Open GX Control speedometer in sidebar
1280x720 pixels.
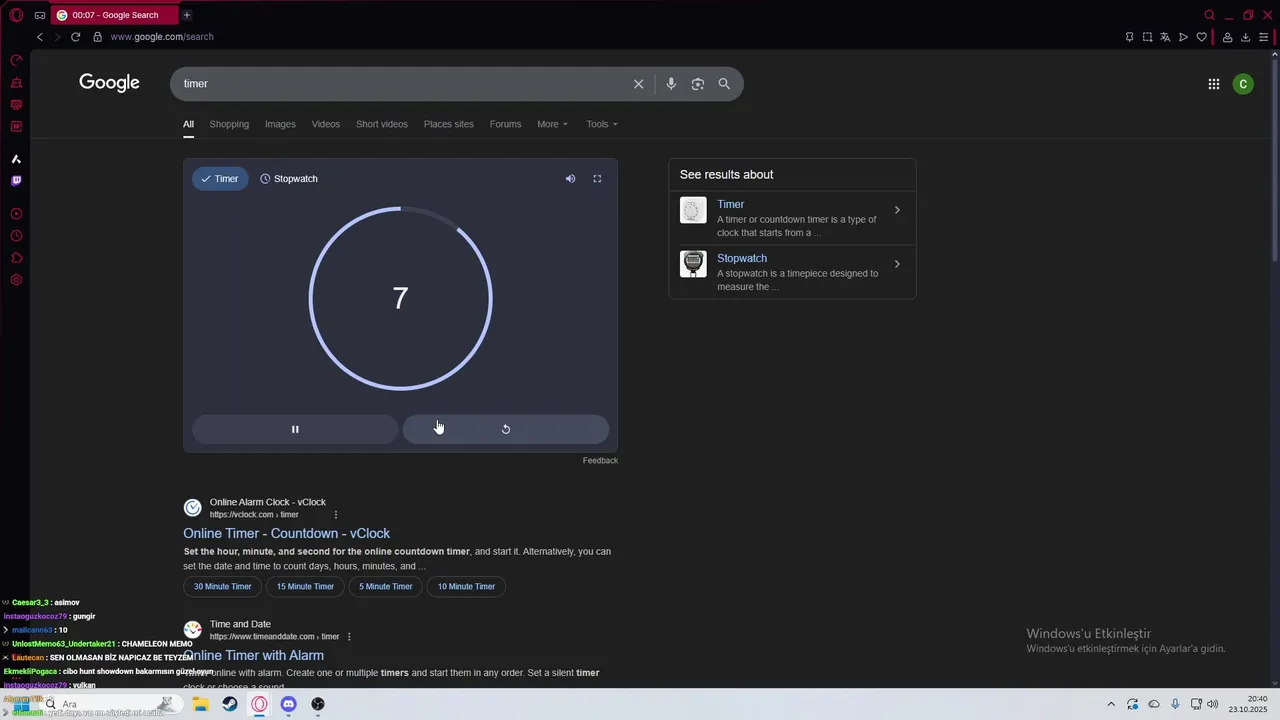click(16, 60)
